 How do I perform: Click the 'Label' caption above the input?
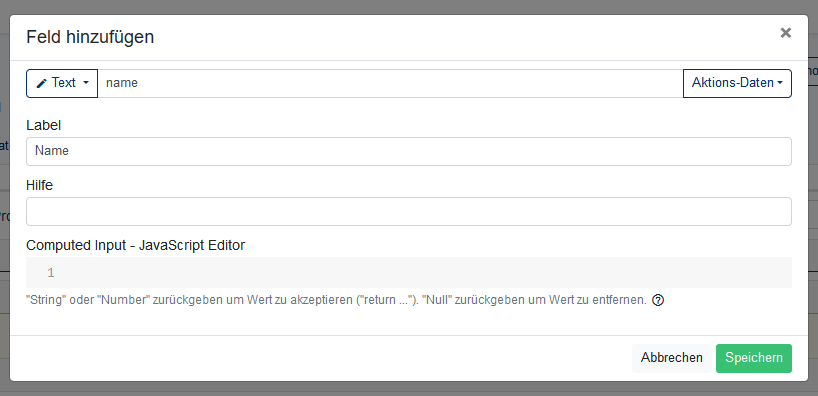click(x=44, y=125)
